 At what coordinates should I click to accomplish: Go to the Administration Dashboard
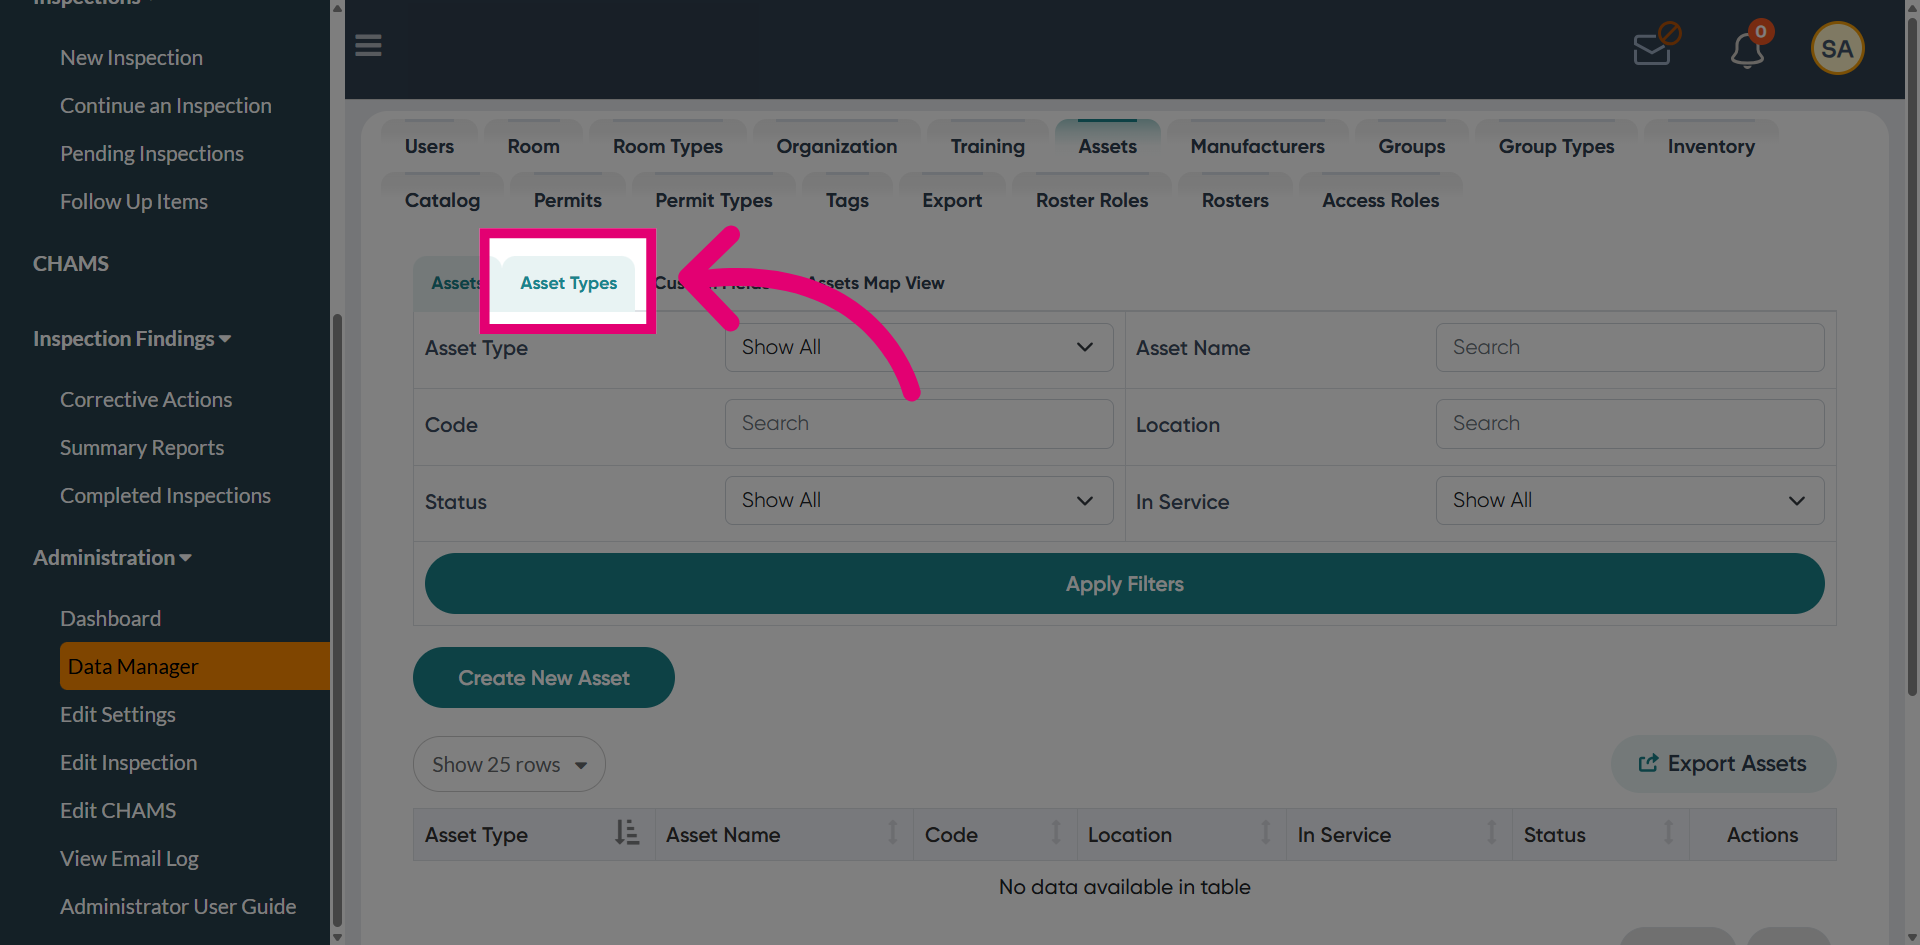pyautogui.click(x=110, y=619)
